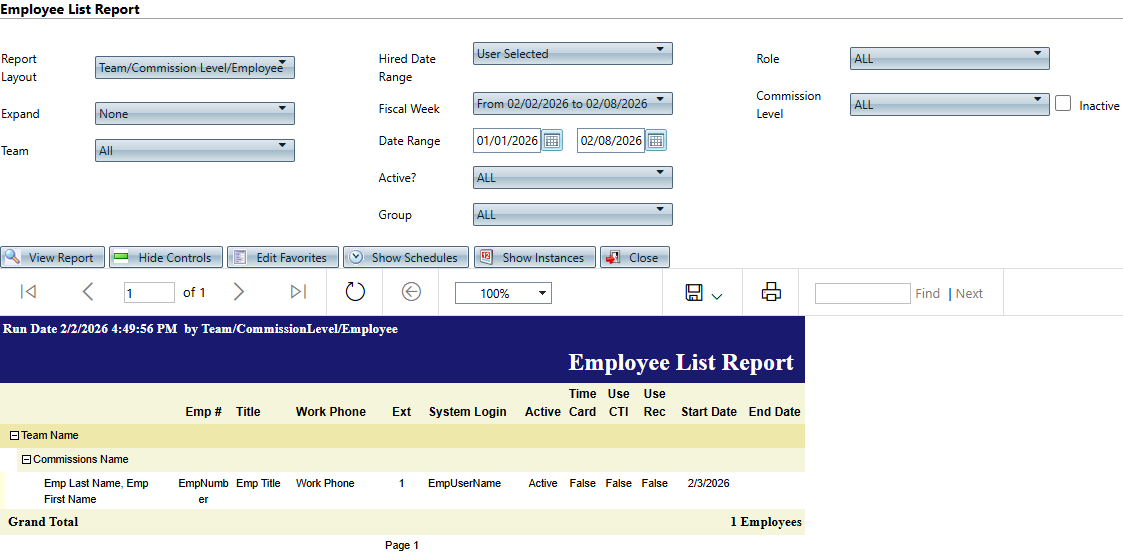Screen dimensions: 1123x554
Task: Advance to next report page
Action: [x=238, y=292]
